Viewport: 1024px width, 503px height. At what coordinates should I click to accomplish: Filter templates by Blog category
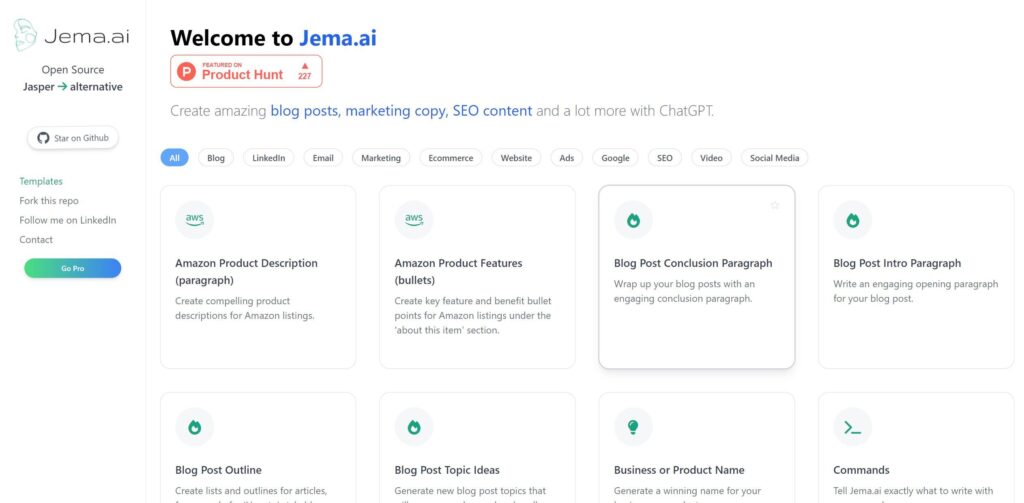216,158
